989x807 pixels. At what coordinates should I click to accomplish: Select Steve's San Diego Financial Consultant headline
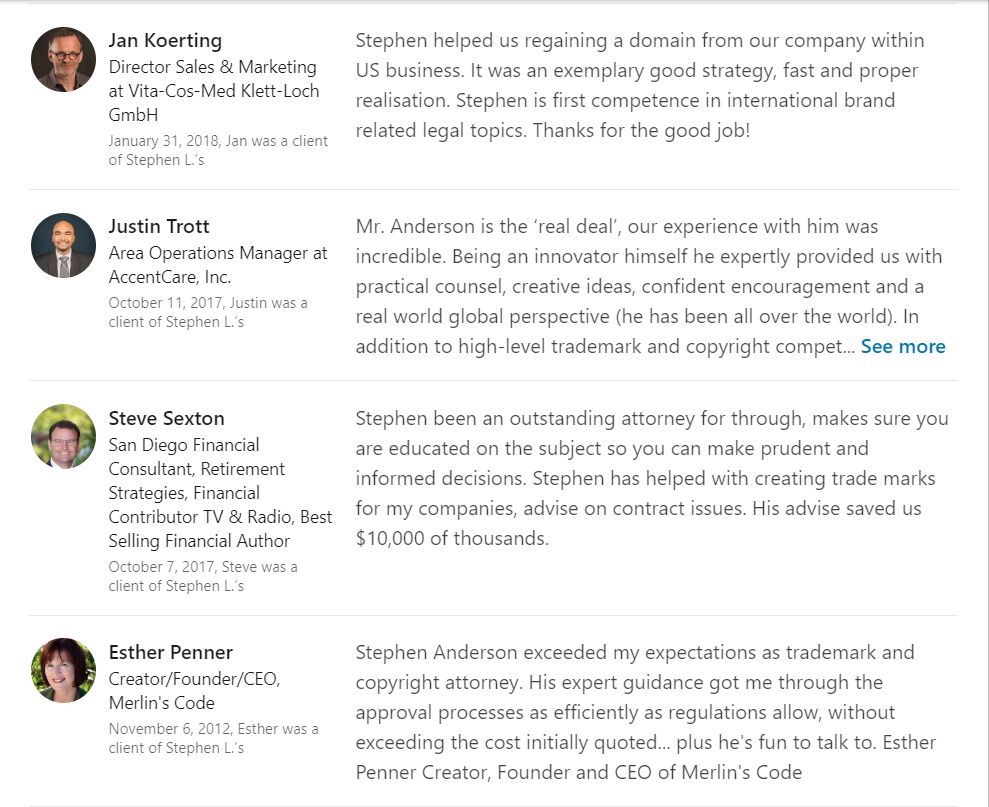click(x=220, y=493)
